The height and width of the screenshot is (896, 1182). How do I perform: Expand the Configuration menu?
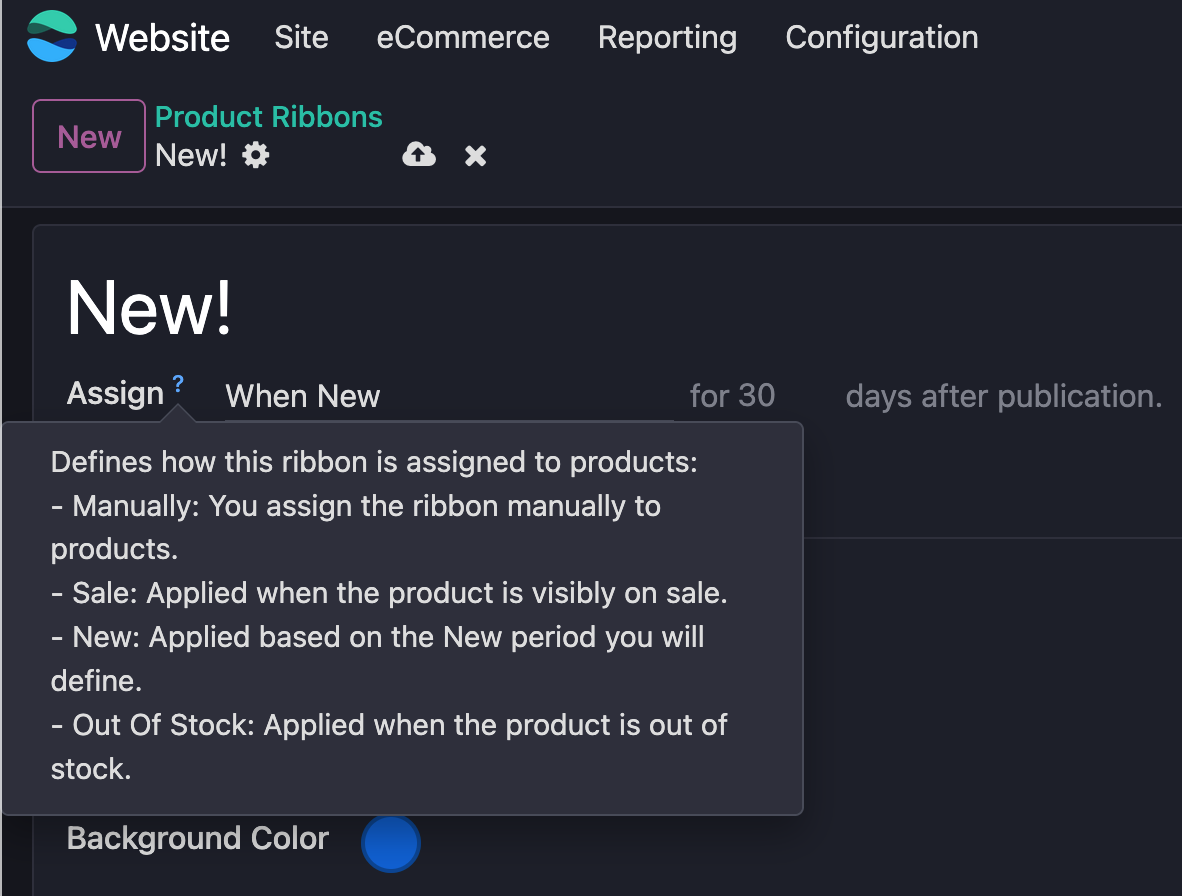[881, 38]
